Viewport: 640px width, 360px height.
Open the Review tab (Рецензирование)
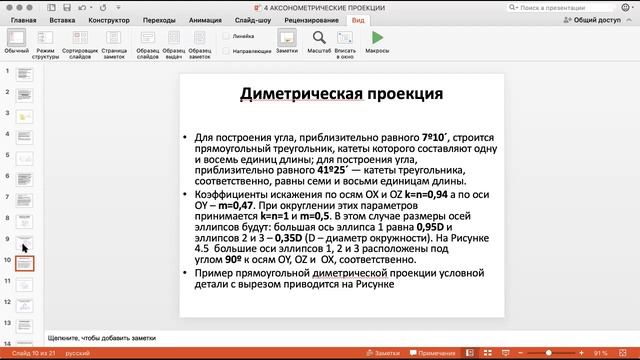[311, 20]
